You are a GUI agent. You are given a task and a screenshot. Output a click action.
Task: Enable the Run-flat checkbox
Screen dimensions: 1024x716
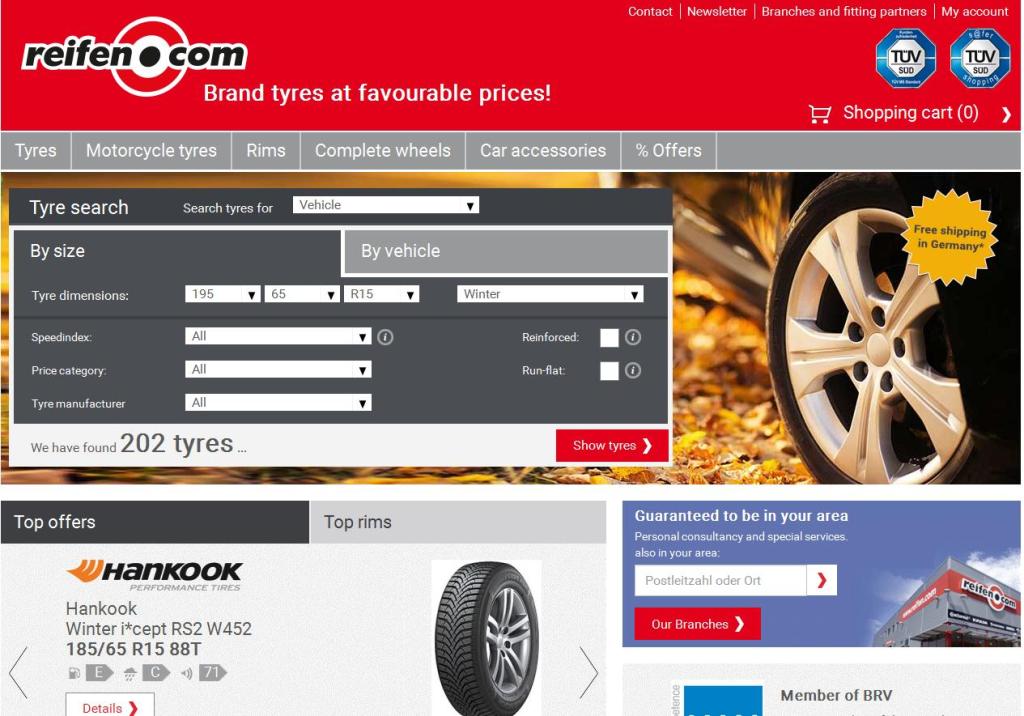tap(609, 371)
